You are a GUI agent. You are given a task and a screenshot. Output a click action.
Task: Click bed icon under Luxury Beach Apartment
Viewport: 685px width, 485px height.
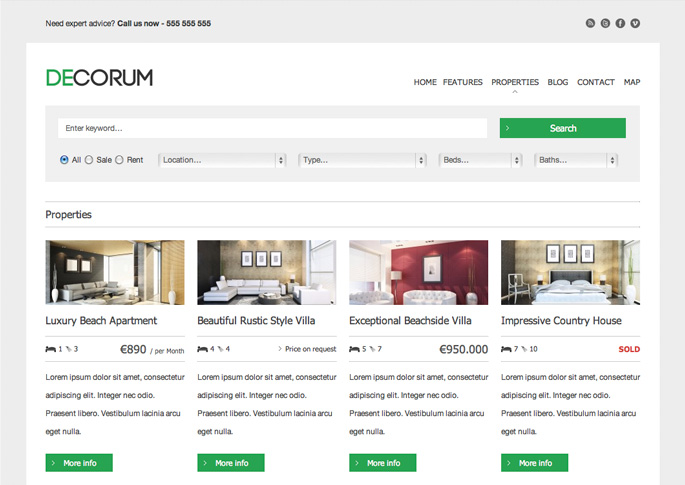pyautogui.click(x=51, y=349)
